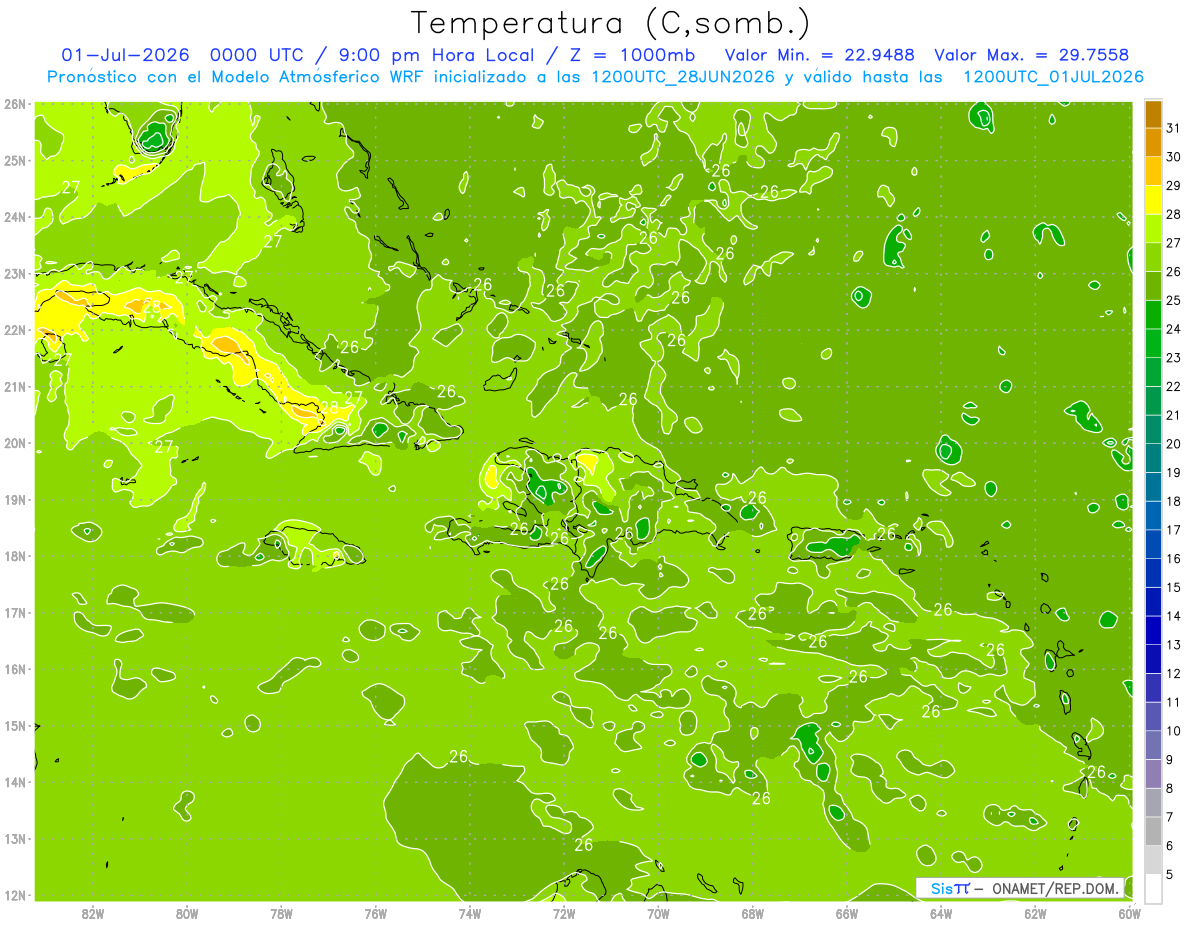The width and height of the screenshot is (1200, 927).
Task: Click the colorbar label 31
Action: tap(1173, 128)
